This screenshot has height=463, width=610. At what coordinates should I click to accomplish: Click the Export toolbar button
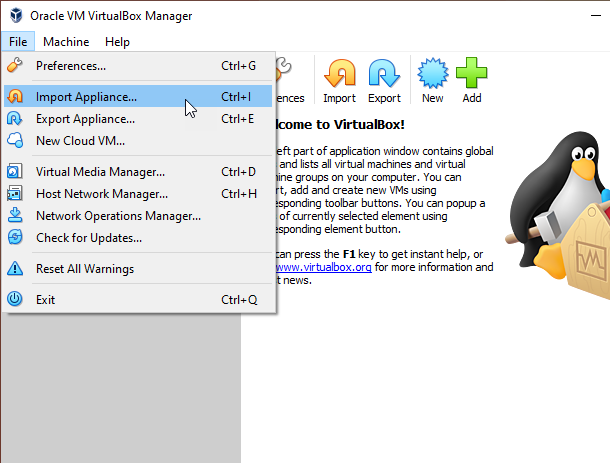click(384, 81)
